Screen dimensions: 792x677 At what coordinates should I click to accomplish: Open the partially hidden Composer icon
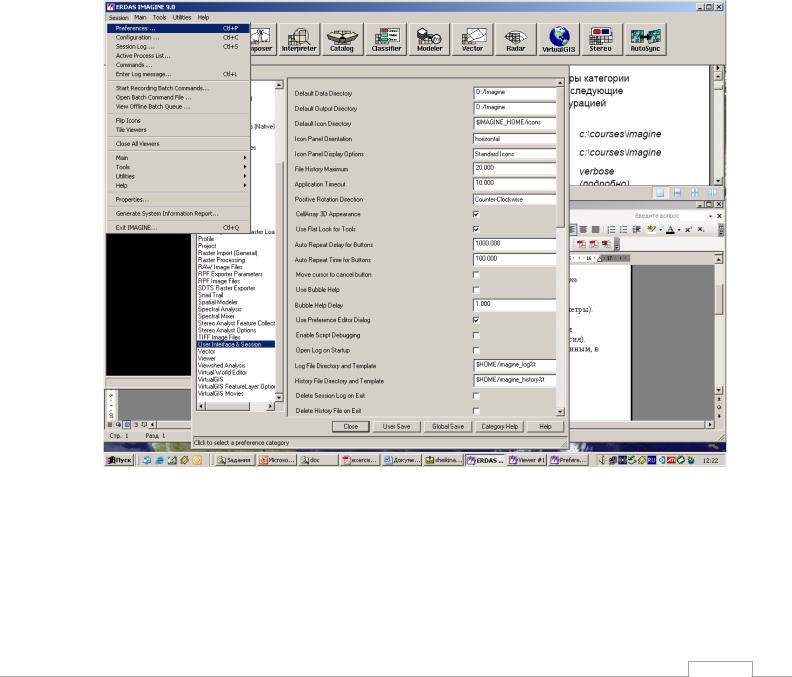(263, 39)
